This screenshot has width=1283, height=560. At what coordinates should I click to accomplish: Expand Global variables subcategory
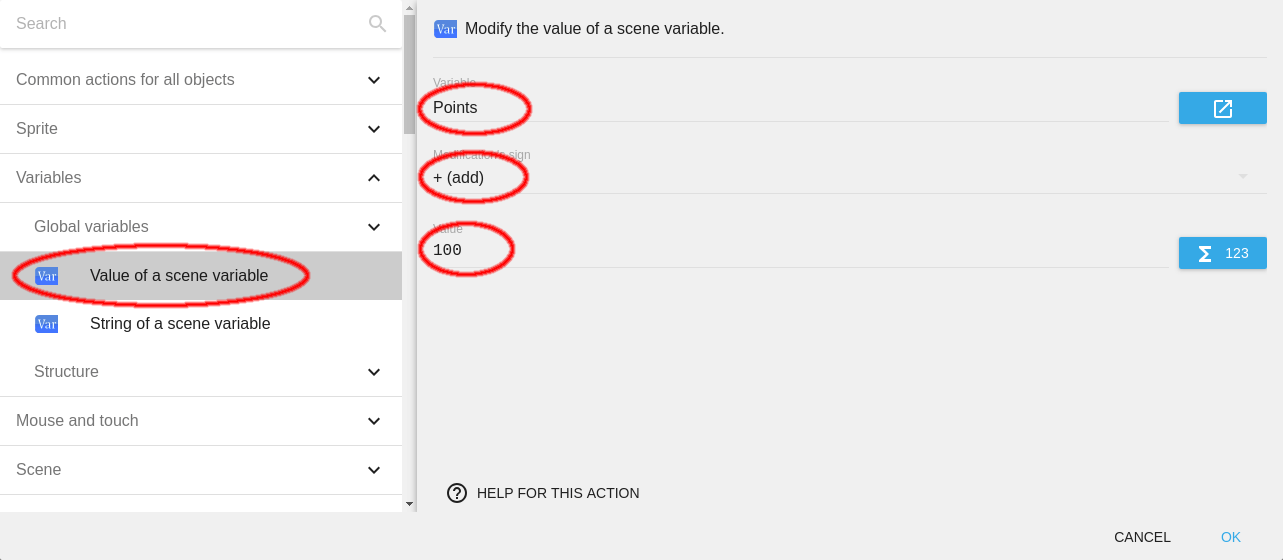pos(374,227)
